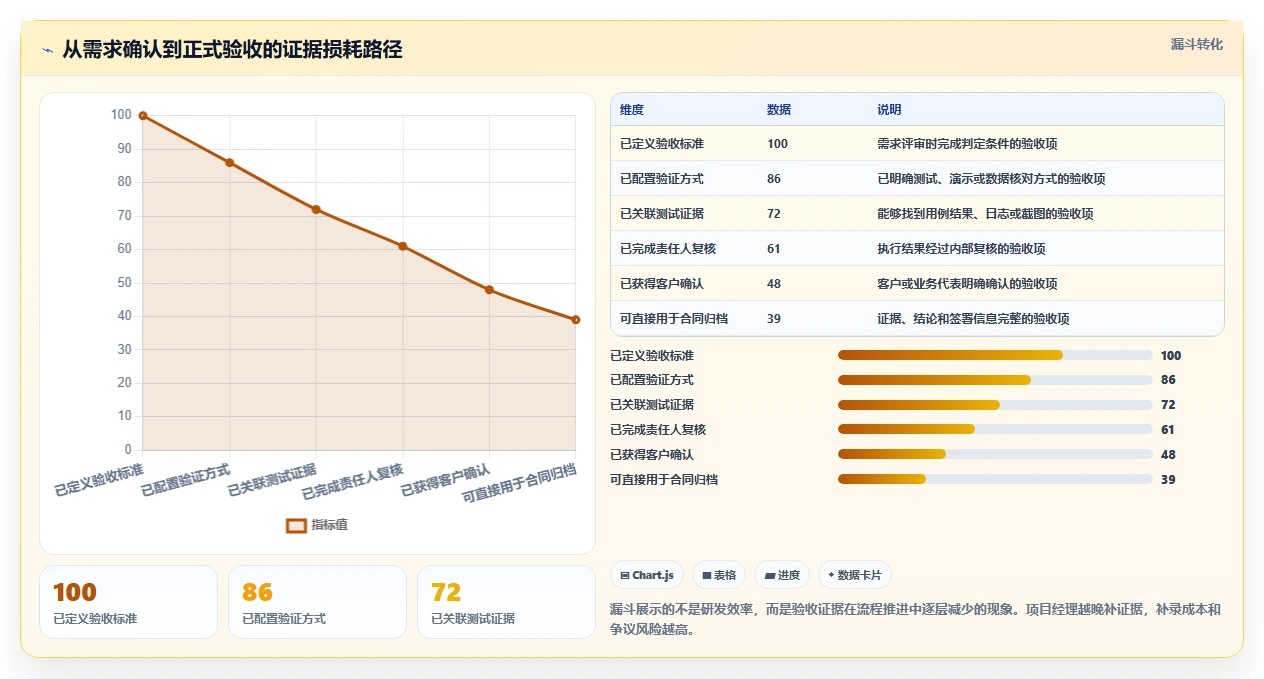Click the 已定义验收标准 progress bar
Screen dimensions: 1264x679
tap(995, 355)
